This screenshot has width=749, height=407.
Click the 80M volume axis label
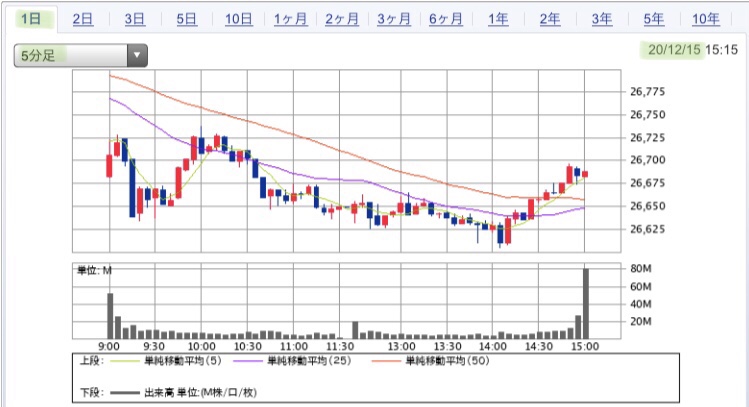click(641, 268)
